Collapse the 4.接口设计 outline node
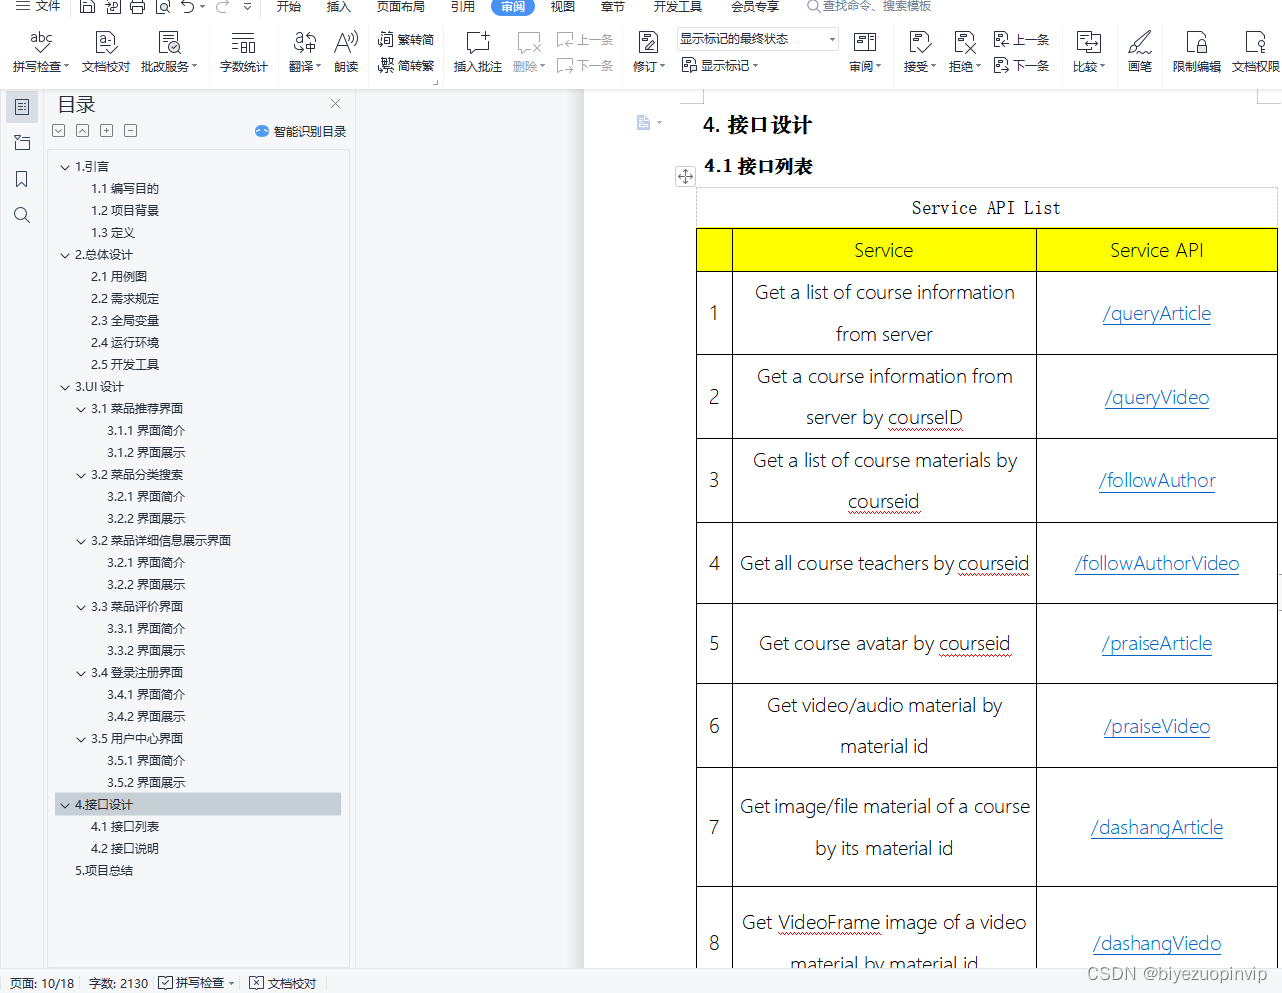Viewport: 1282px width, 993px height. pos(65,805)
